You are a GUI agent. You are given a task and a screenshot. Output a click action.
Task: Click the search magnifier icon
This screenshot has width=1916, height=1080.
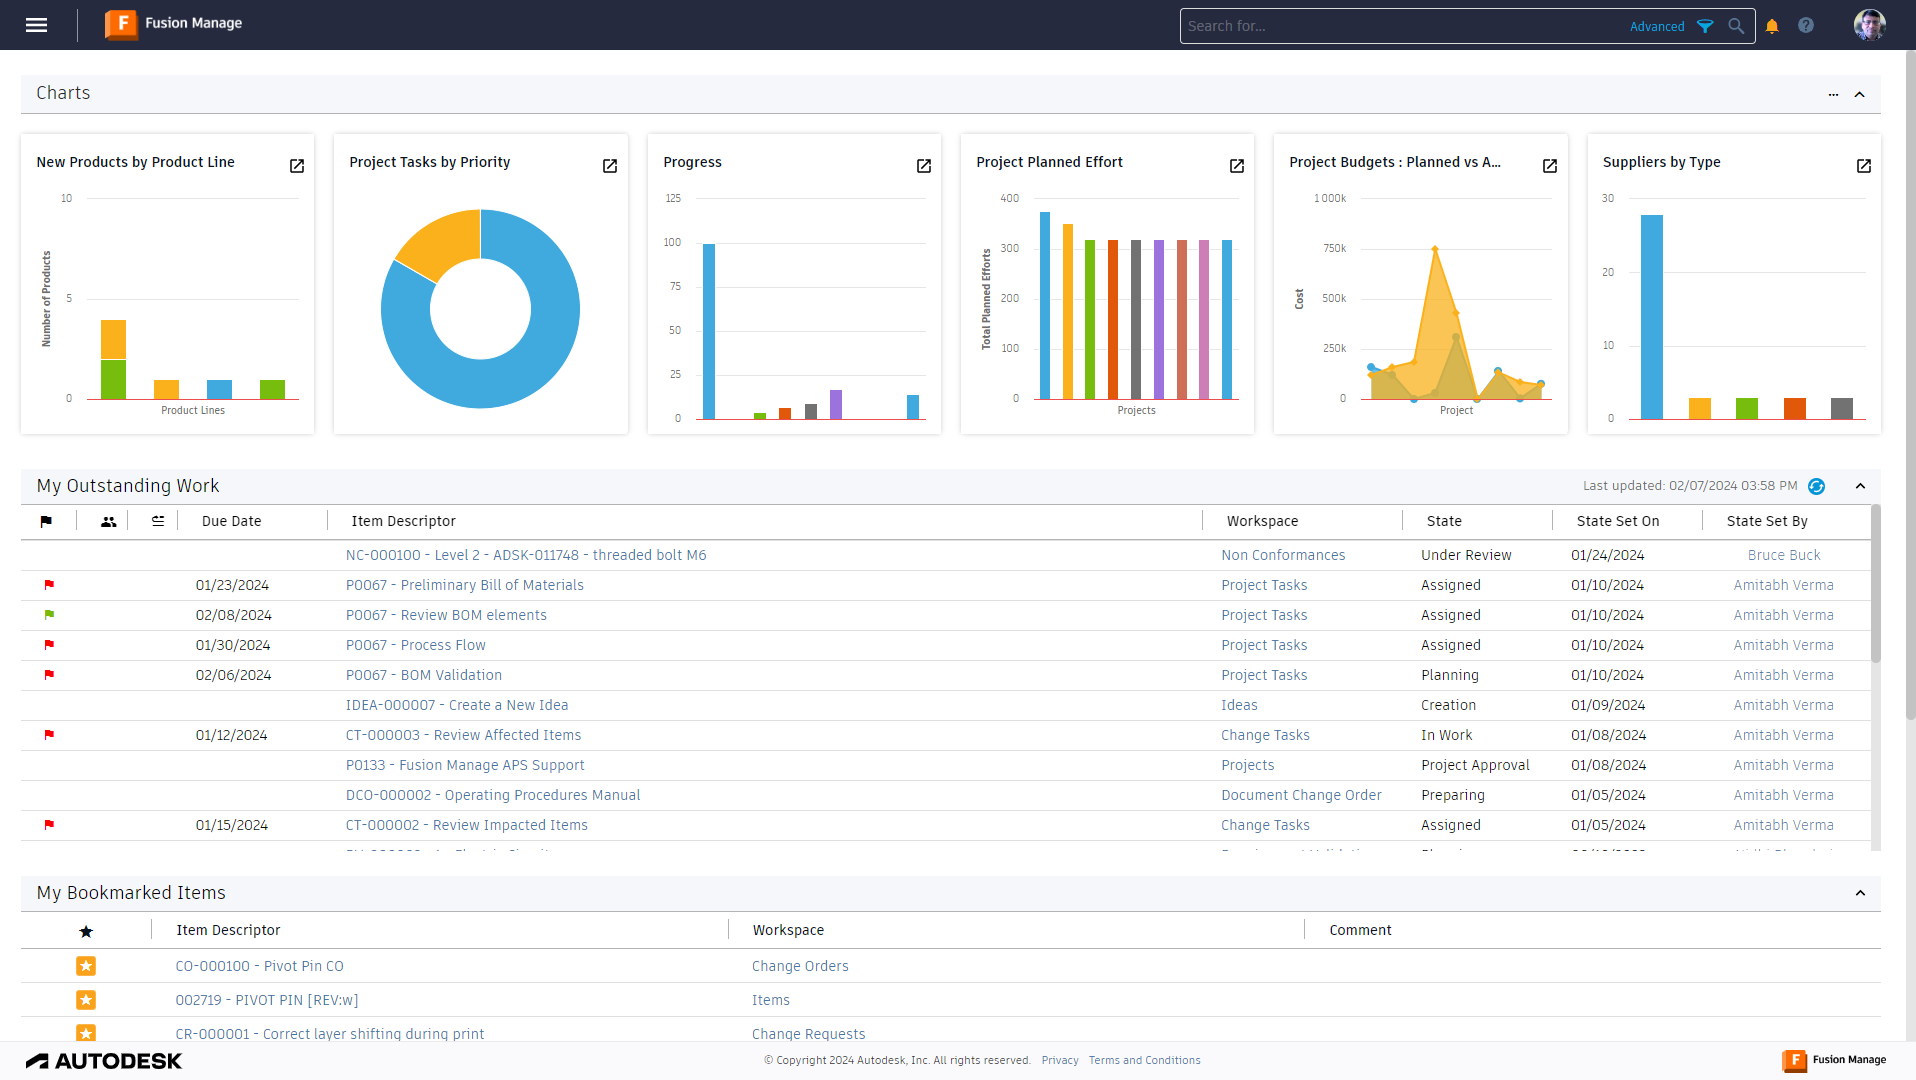click(x=1737, y=26)
